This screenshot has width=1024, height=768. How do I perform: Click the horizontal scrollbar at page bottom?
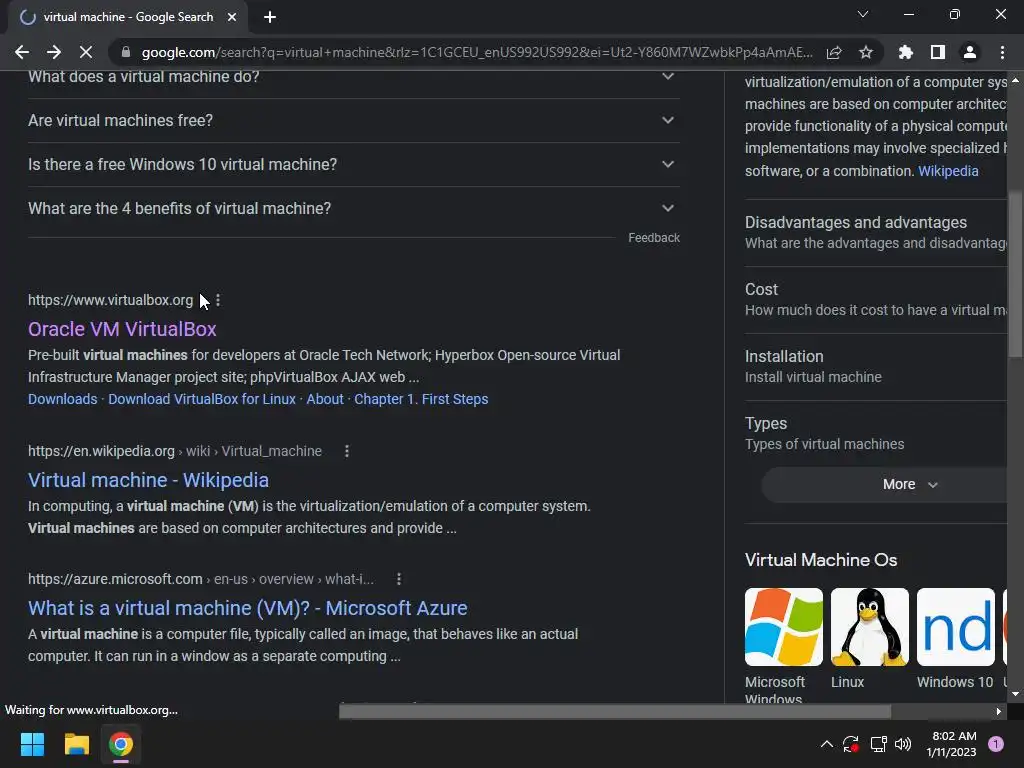coord(615,711)
